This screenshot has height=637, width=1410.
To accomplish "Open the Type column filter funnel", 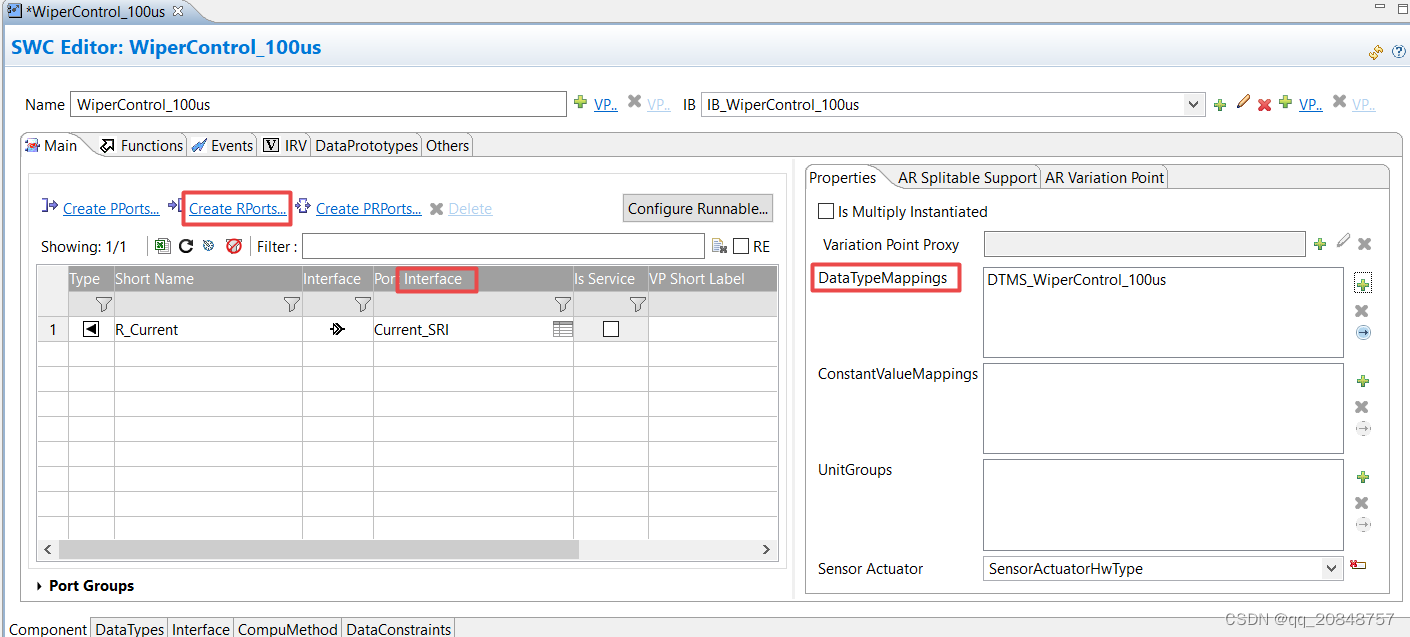I will click(x=103, y=304).
